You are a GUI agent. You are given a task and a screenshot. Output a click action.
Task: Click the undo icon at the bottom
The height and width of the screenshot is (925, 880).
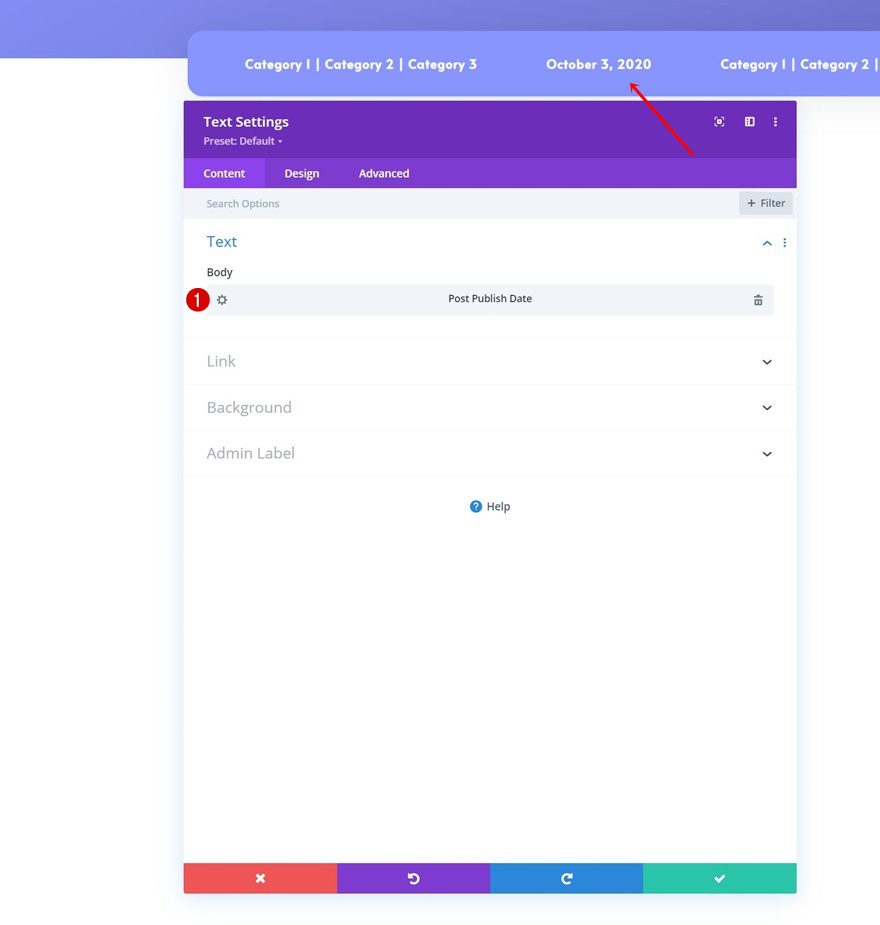(x=413, y=878)
